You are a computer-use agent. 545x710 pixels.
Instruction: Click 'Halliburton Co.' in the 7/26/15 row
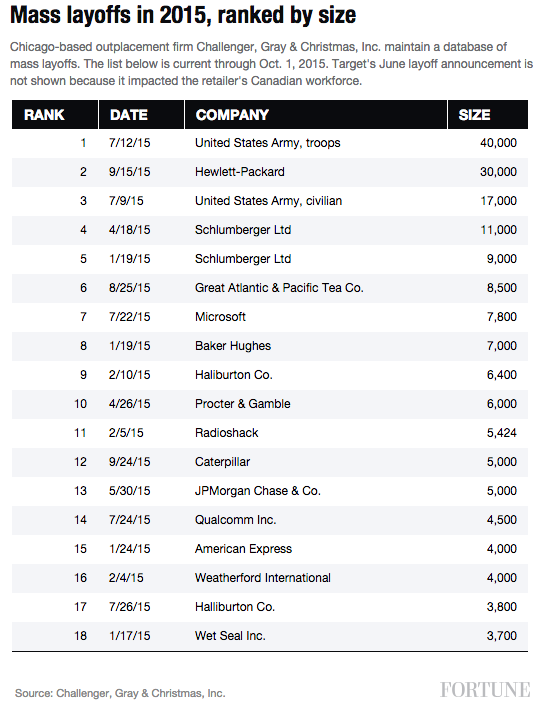point(235,607)
